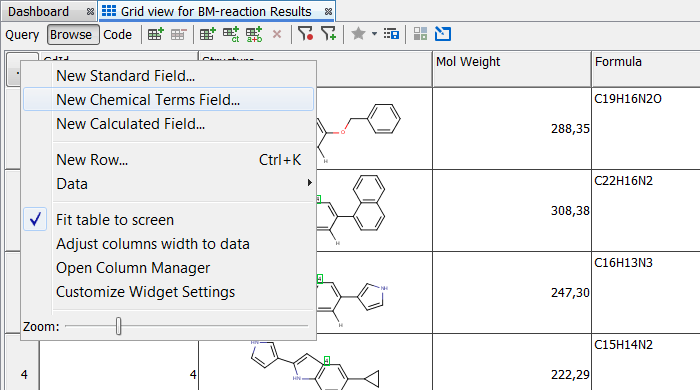Click the filter icon with red dot
700x390 pixels.
305,34
